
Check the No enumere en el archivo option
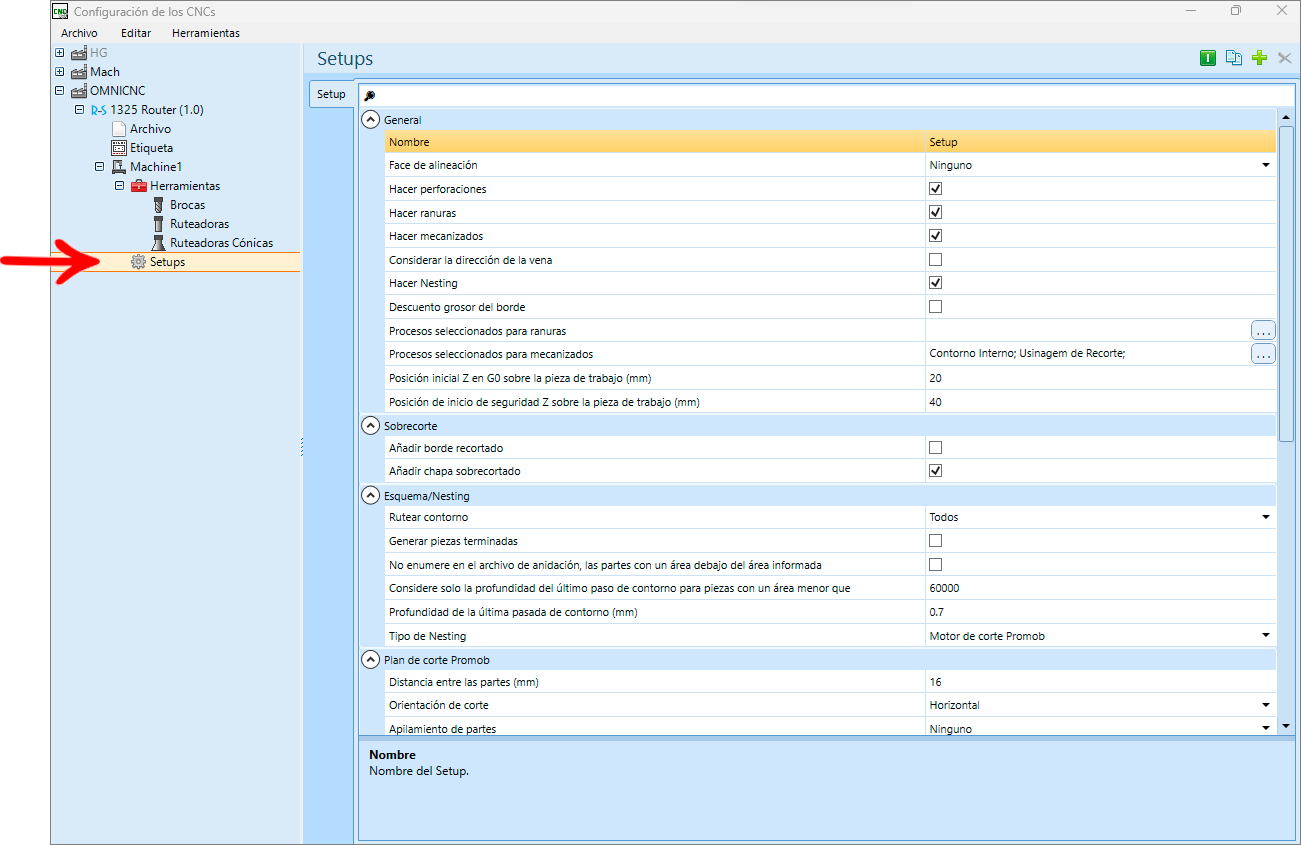pyautogui.click(x=936, y=565)
